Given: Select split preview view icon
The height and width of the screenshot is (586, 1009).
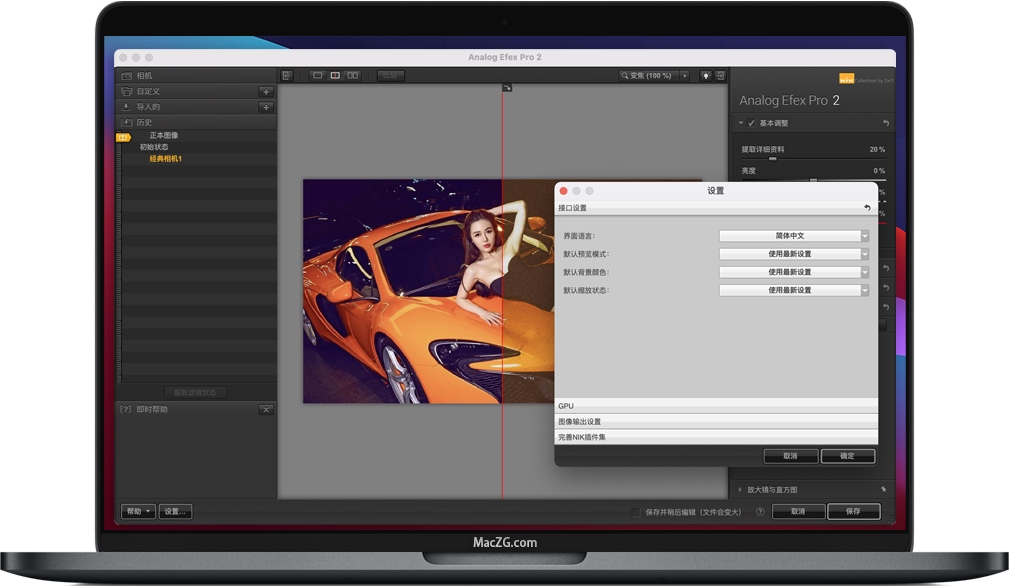Looking at the screenshot, I should tap(335, 75).
